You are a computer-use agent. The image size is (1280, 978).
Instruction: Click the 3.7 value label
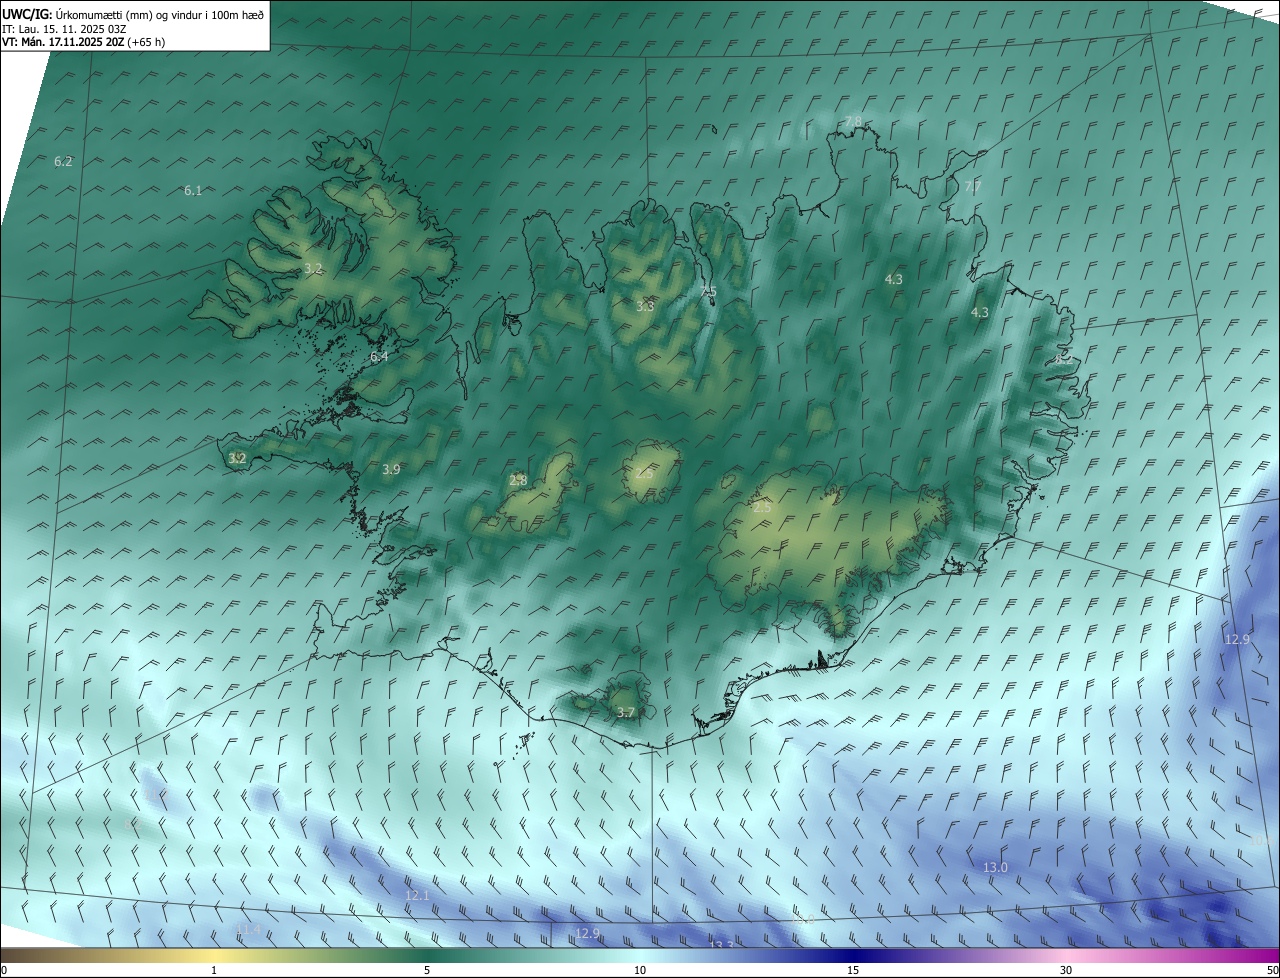[x=626, y=712]
